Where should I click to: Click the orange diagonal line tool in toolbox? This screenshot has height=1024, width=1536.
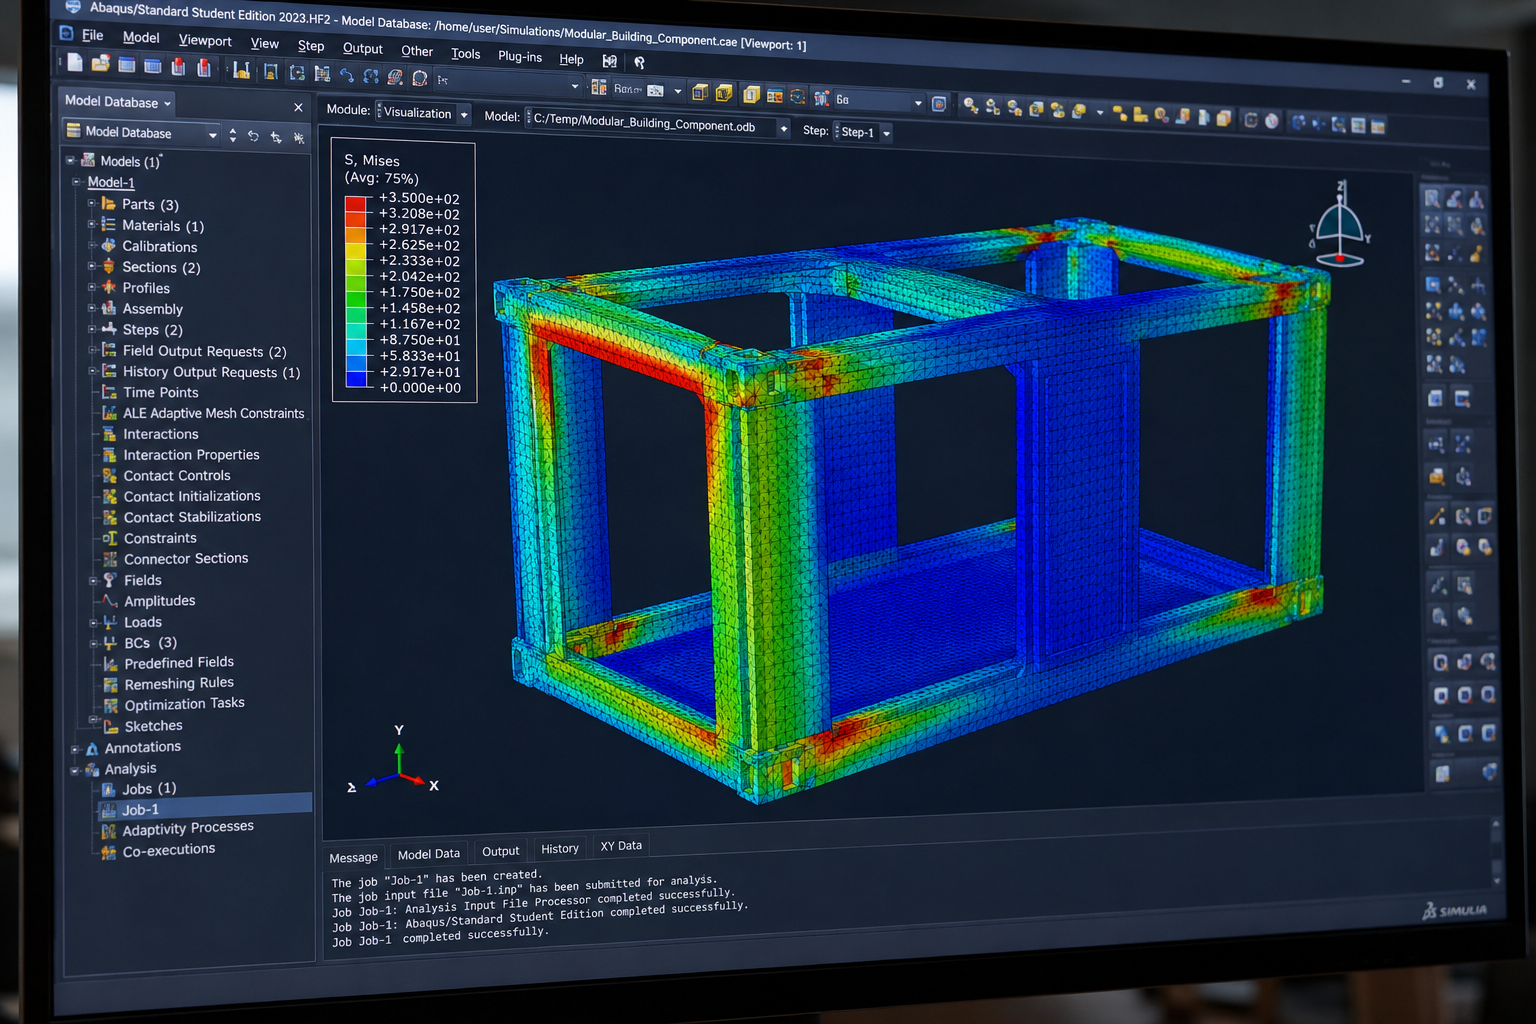[x=1436, y=516]
